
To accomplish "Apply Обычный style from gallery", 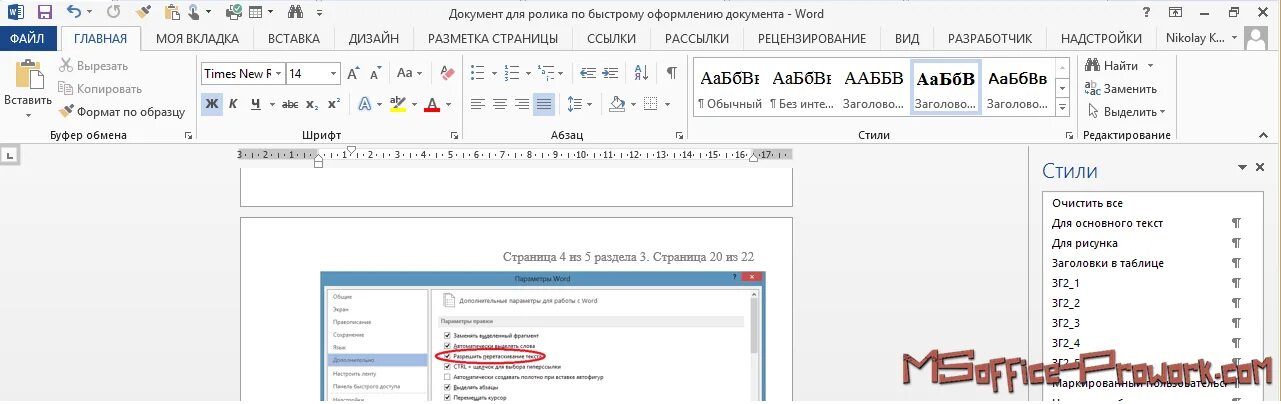I will click(729, 87).
